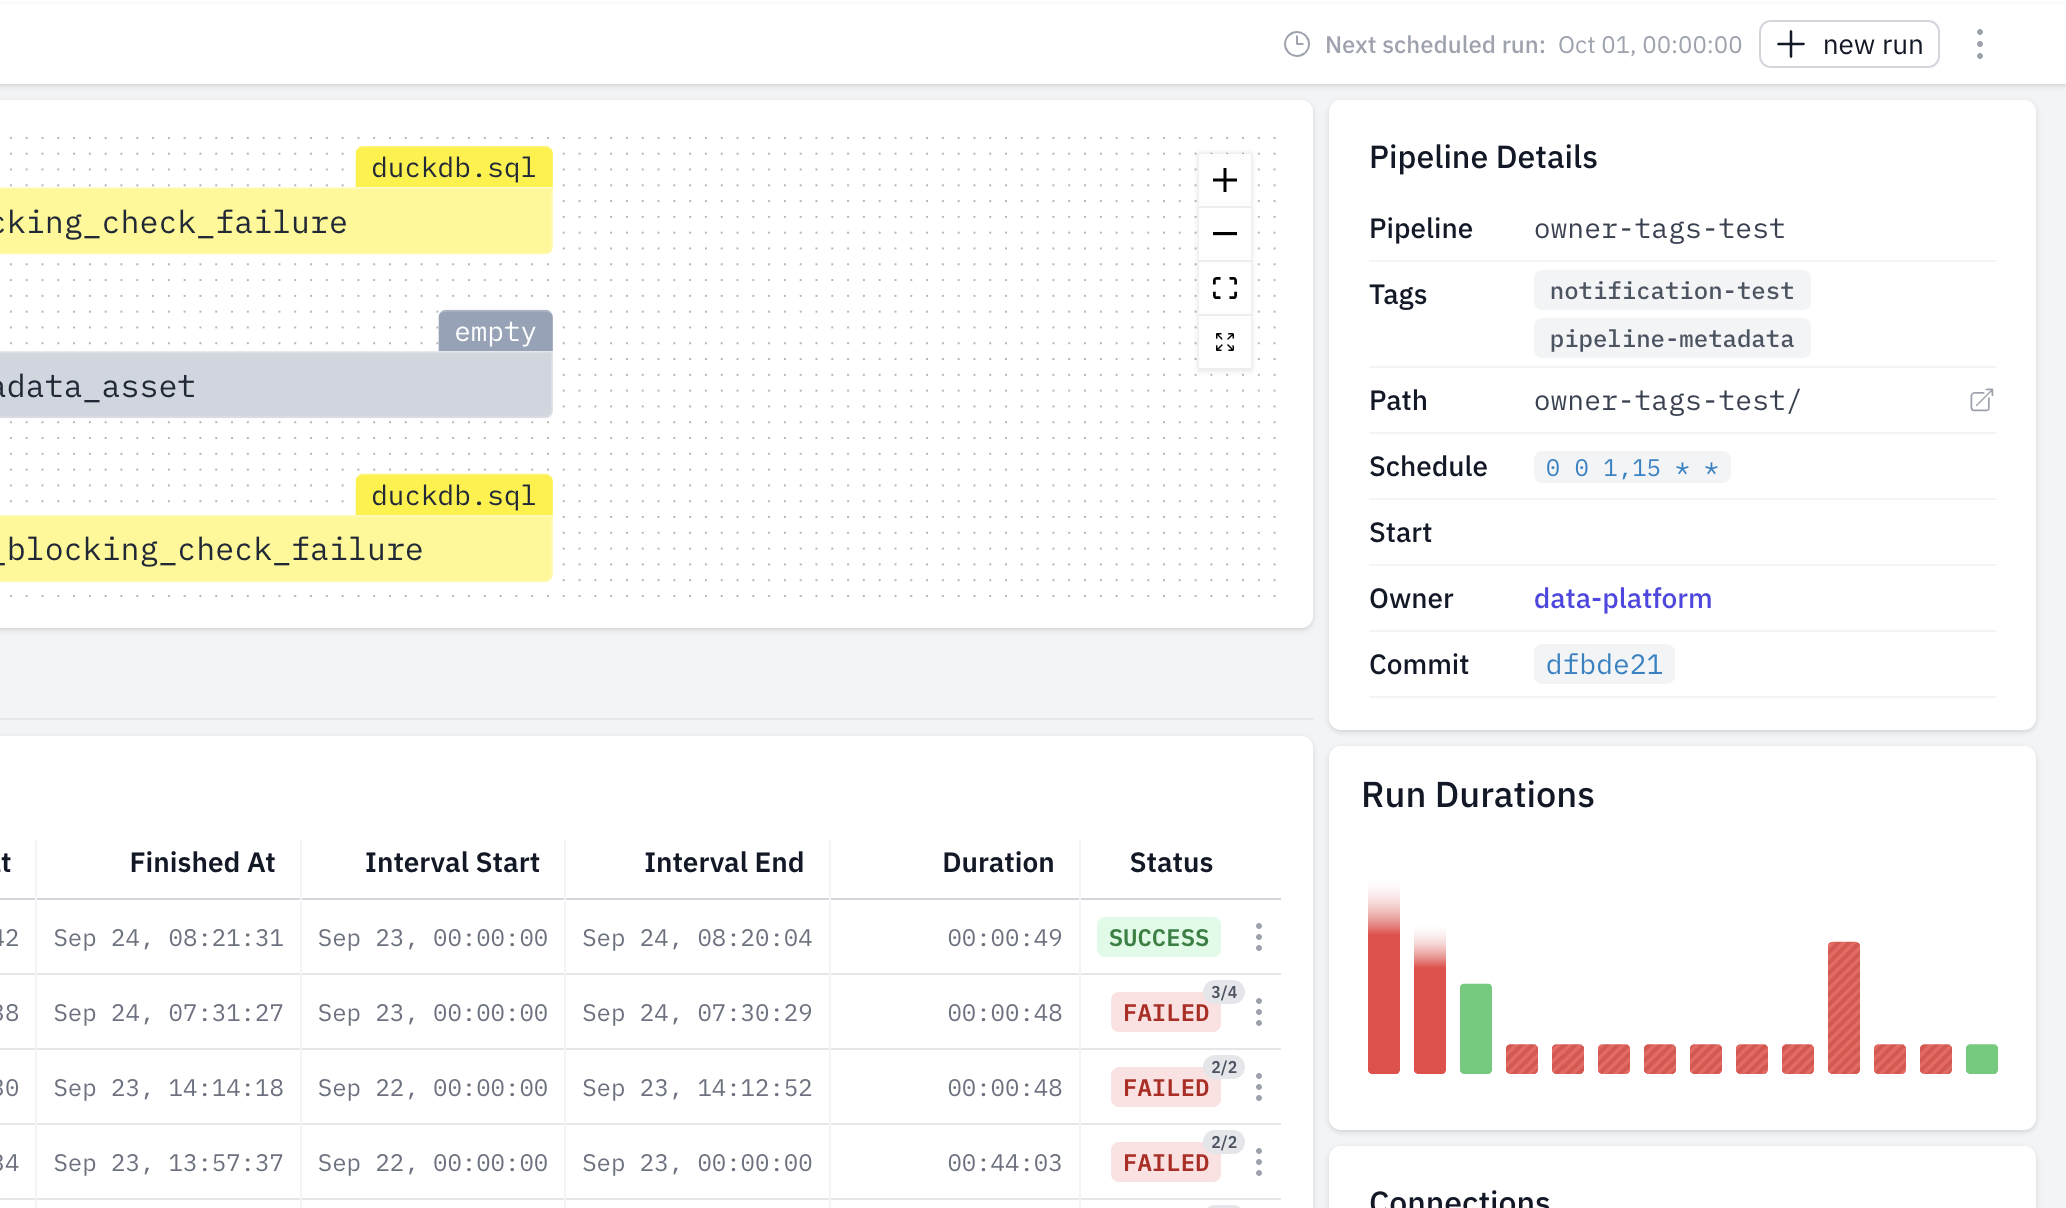Click the clock icon beside next scheduled run
The image size is (2066, 1208).
point(1297,44)
